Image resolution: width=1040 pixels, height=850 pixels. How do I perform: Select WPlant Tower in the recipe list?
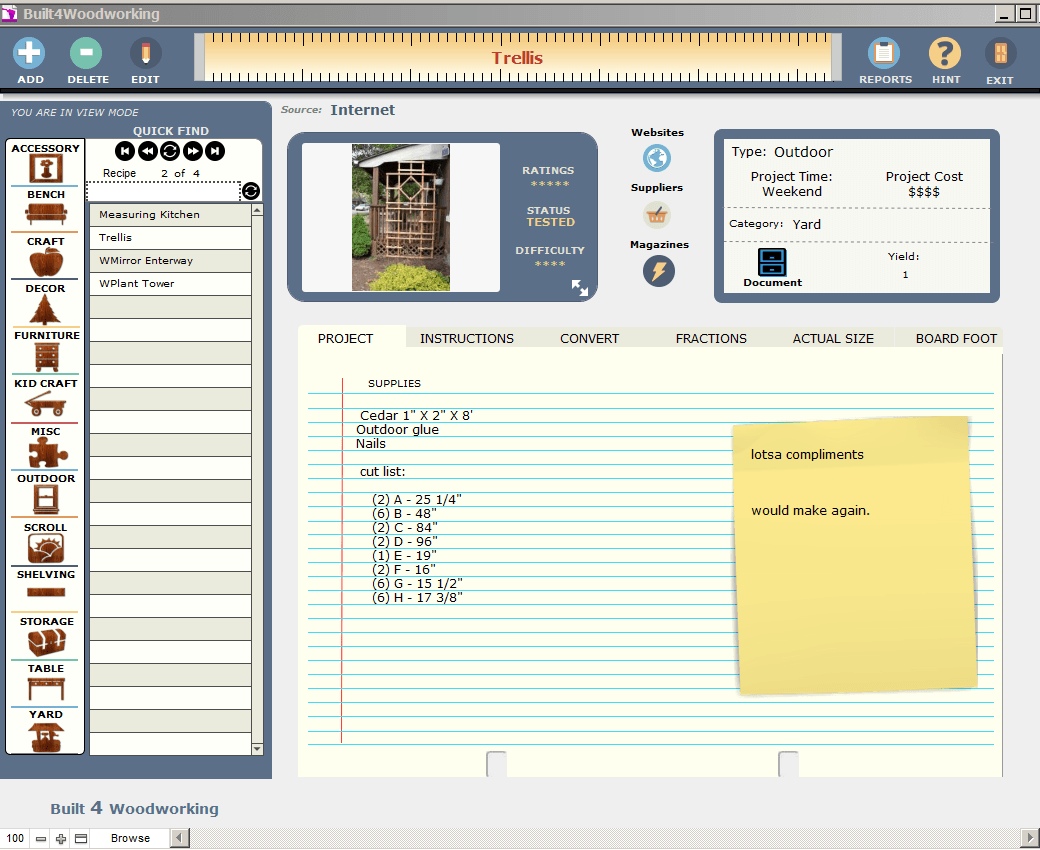137,284
